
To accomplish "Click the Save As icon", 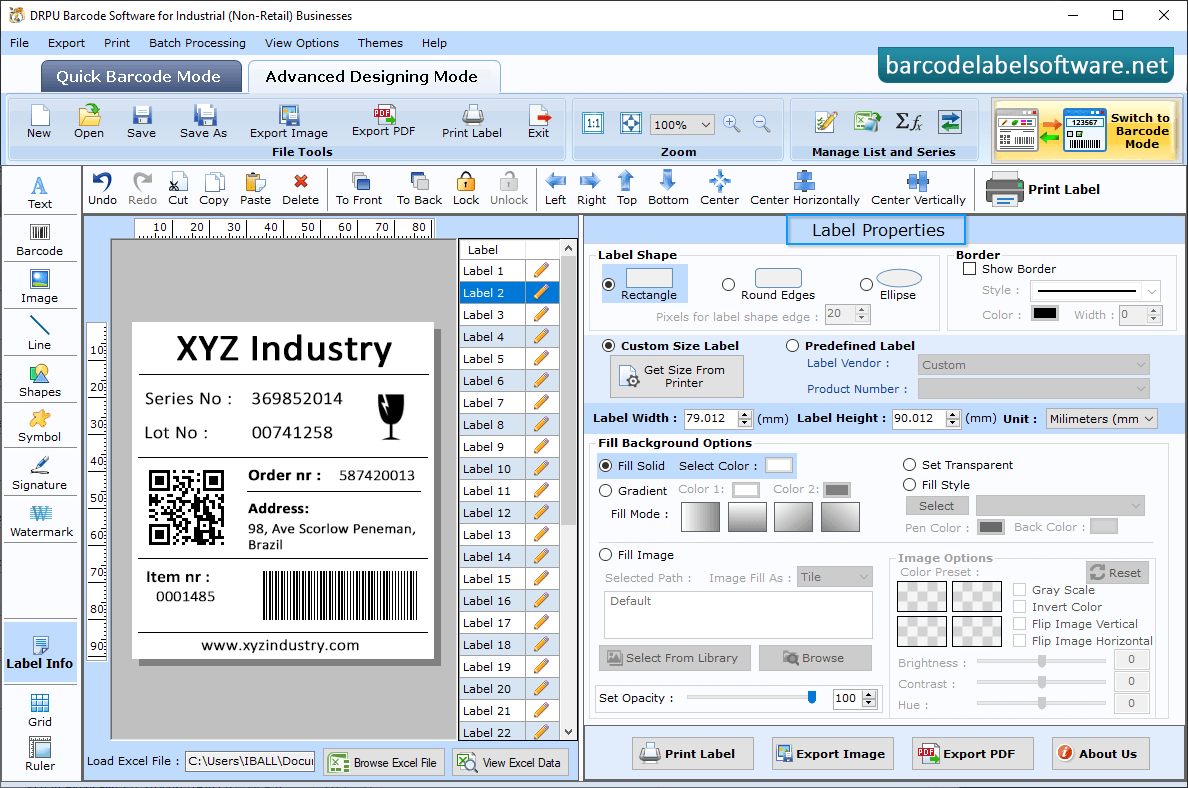I will [203, 122].
